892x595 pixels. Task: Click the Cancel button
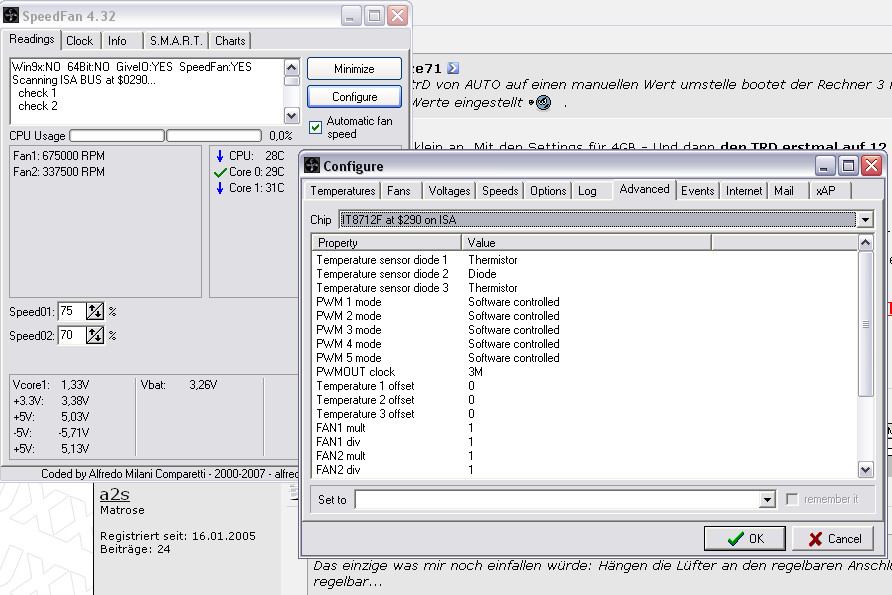[833, 539]
